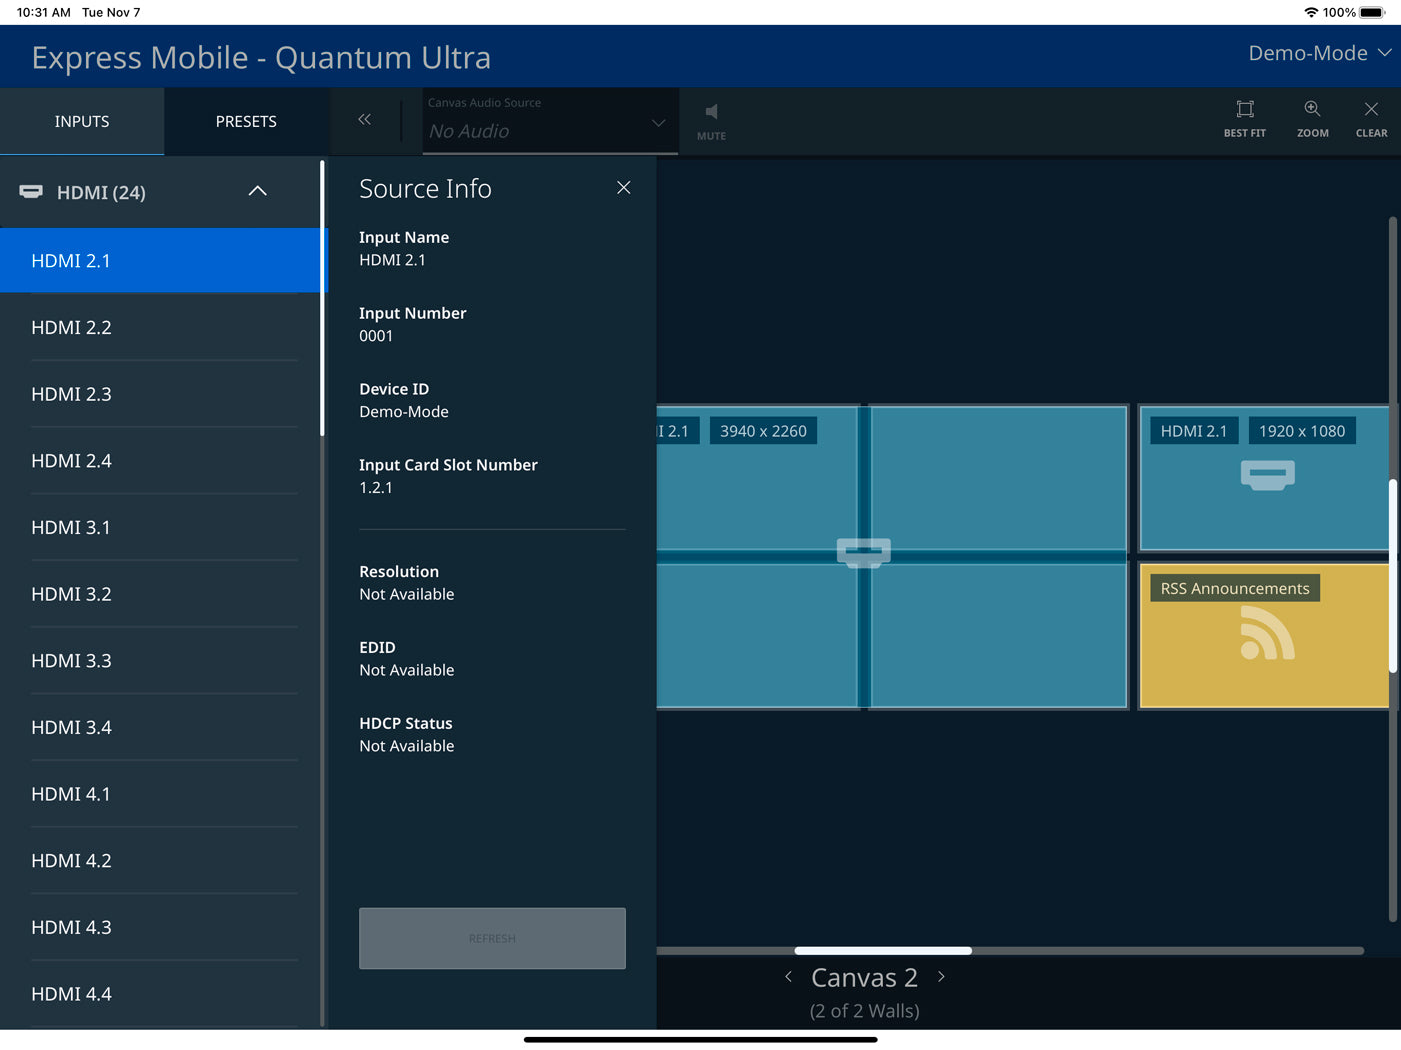Click the Input Name value HDMI 2.1

392,260
